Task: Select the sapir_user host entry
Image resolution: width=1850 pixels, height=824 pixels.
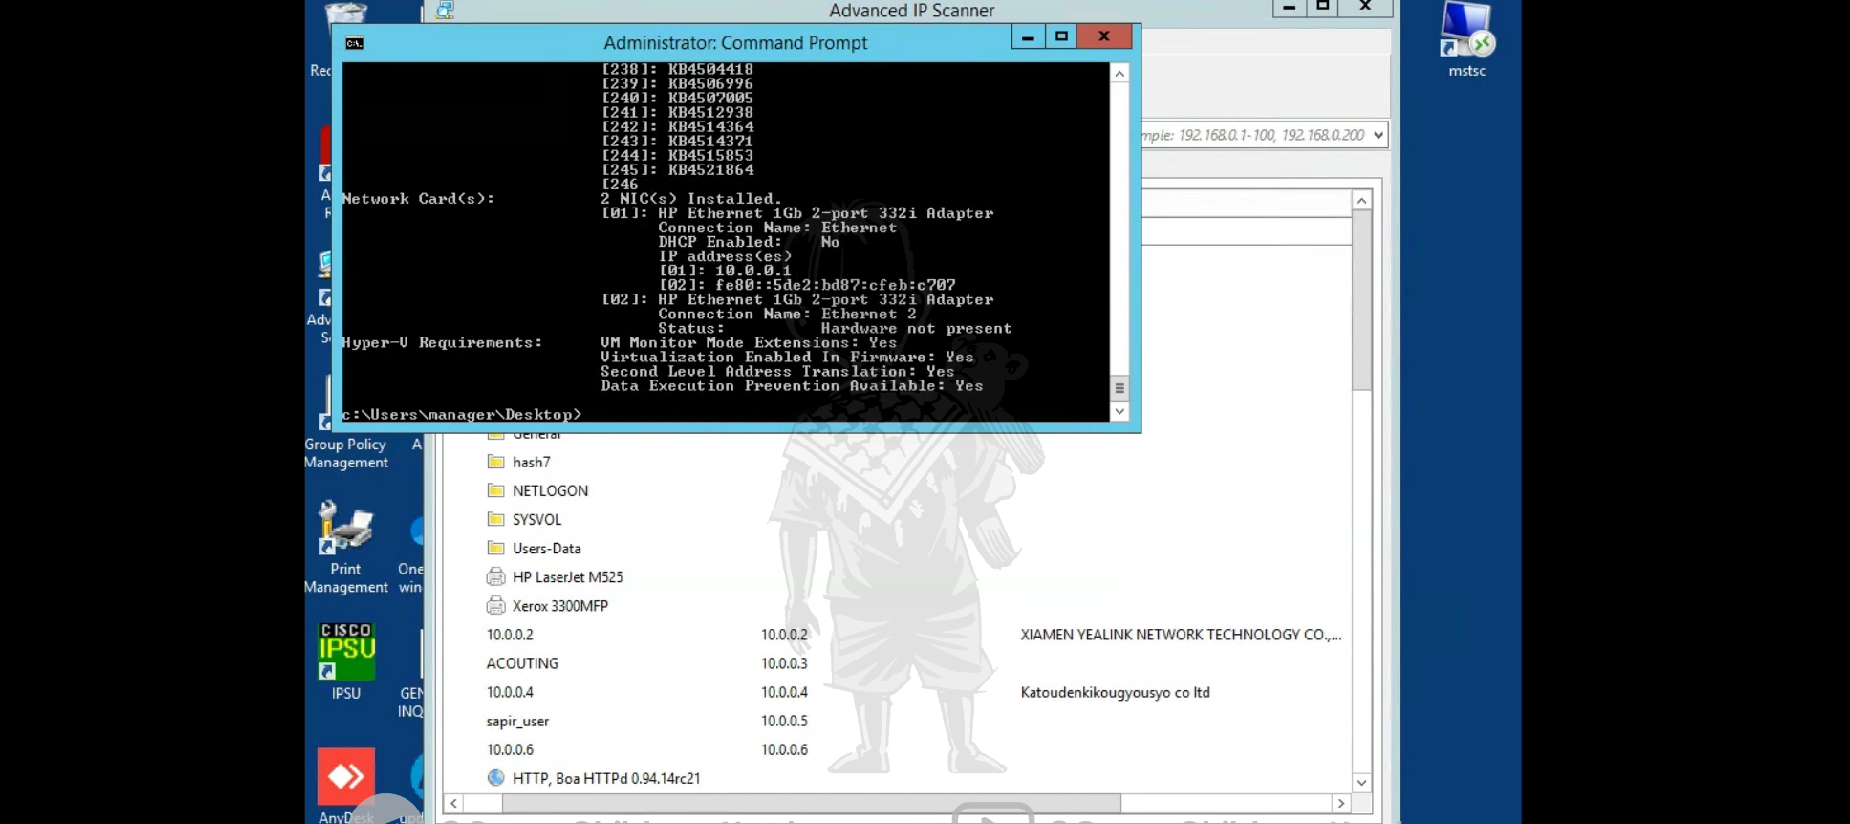Action: [517, 721]
